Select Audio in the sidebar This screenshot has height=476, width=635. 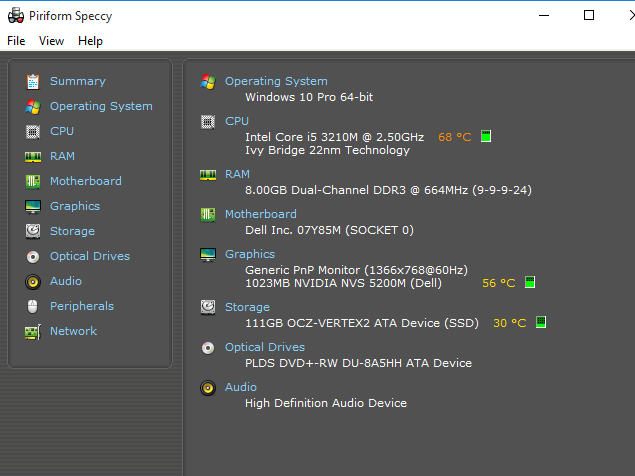[66, 281]
